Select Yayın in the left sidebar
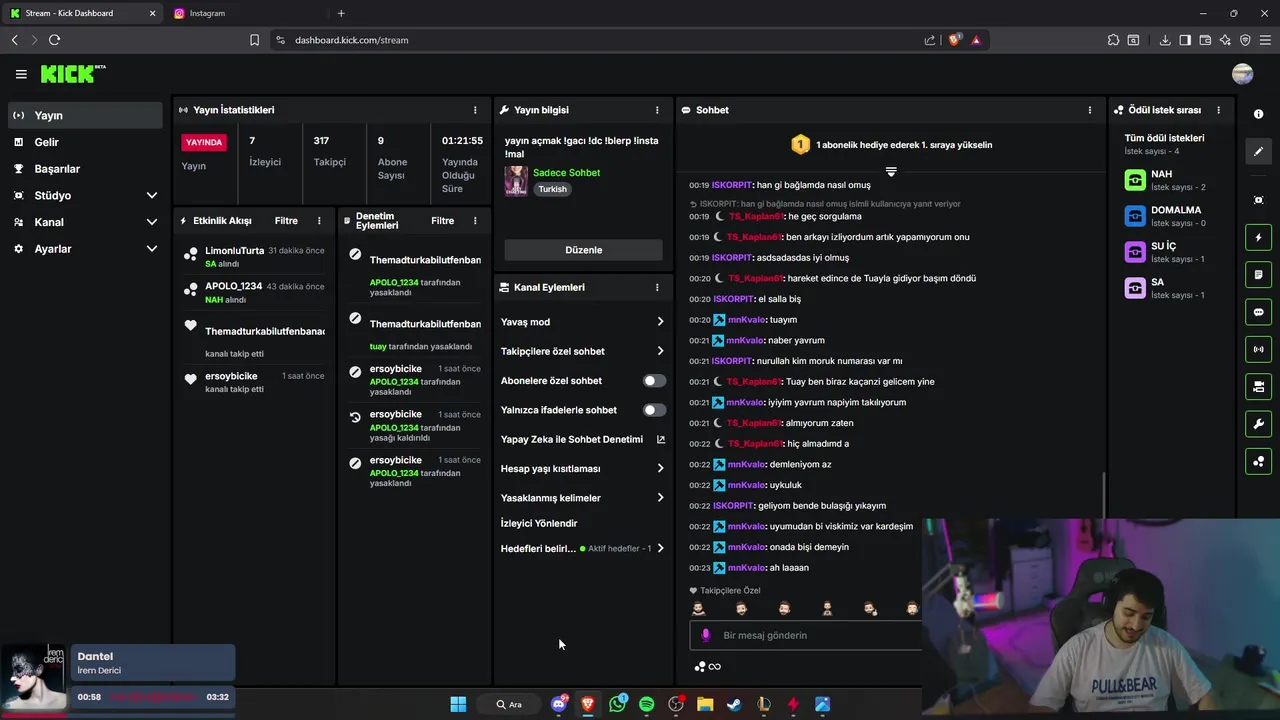 click(85, 115)
